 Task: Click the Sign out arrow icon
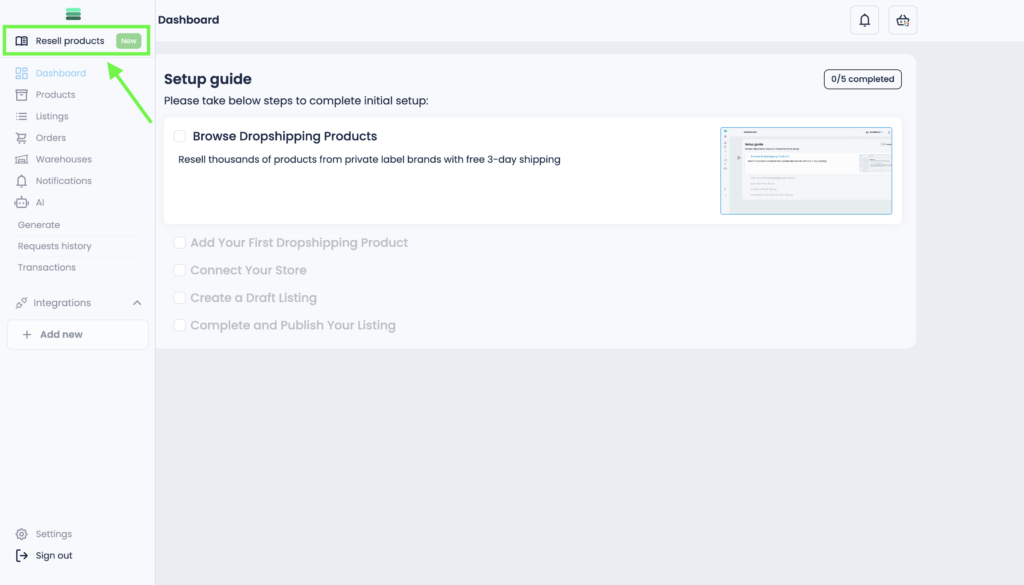[x=22, y=556]
